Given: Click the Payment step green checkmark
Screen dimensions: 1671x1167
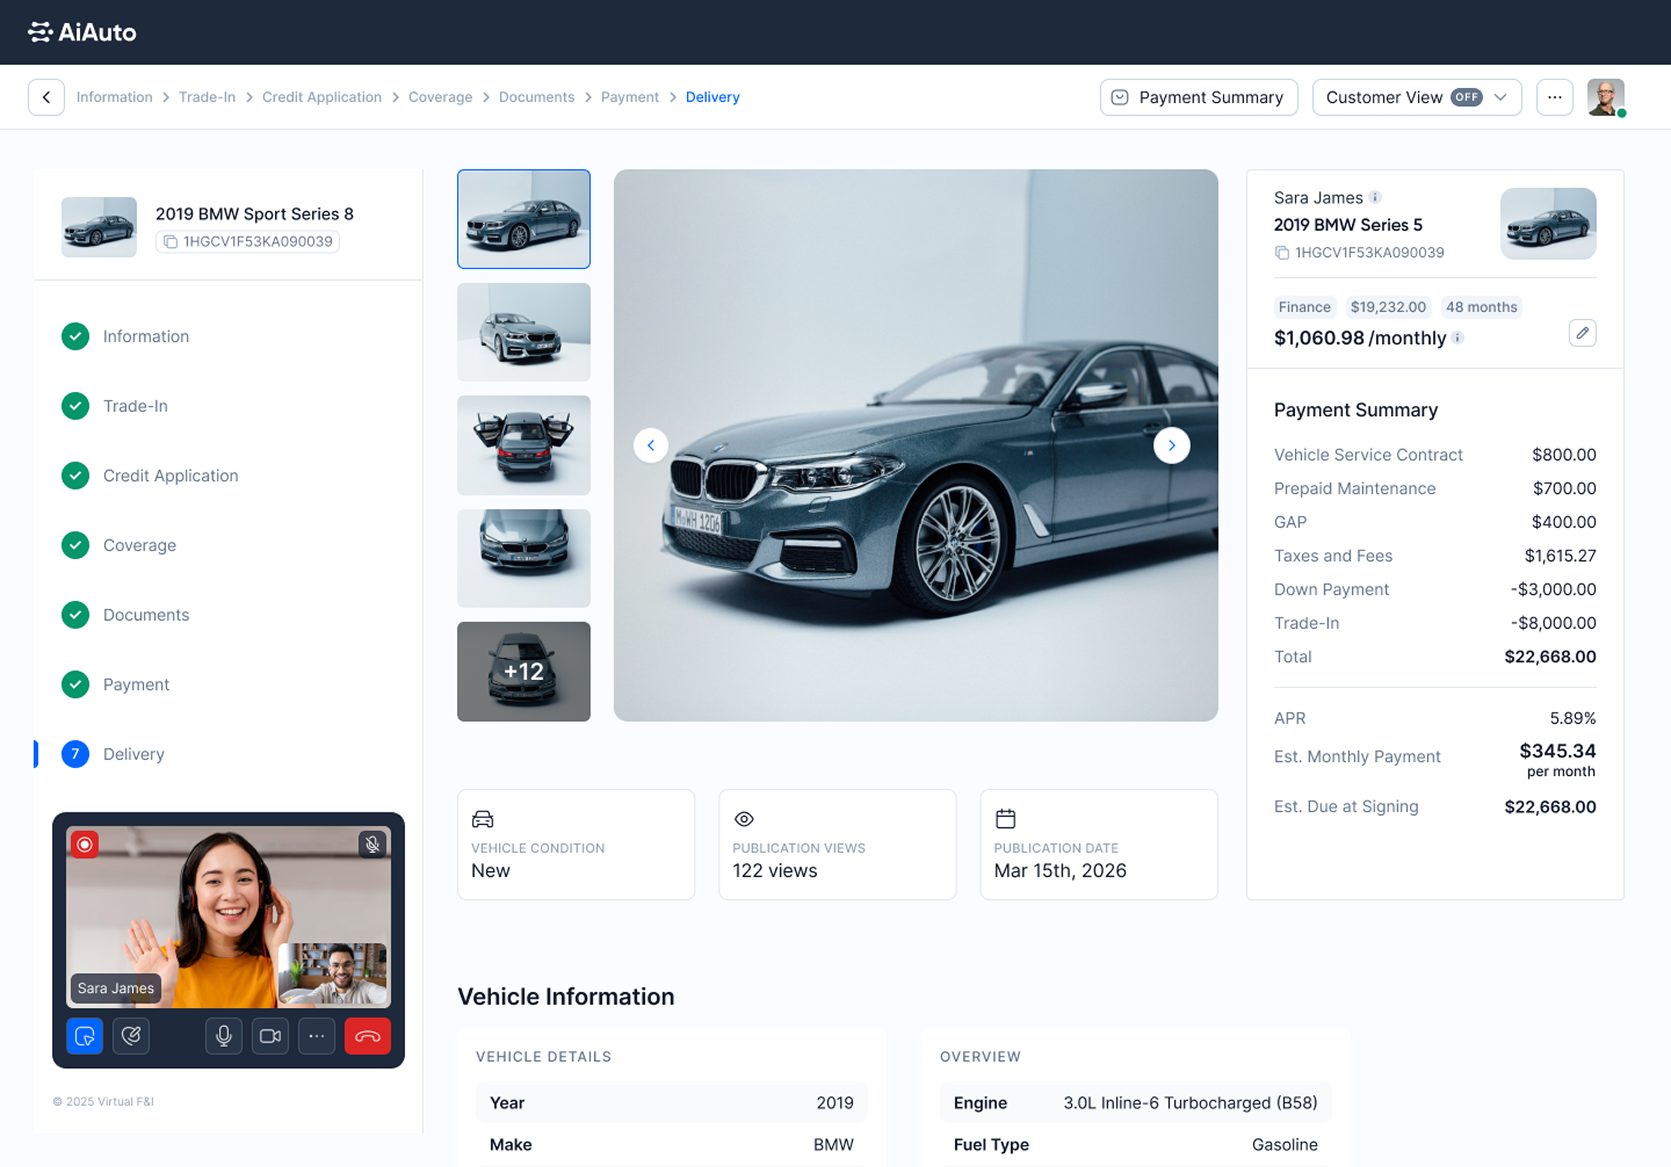Looking at the screenshot, I should [x=75, y=684].
